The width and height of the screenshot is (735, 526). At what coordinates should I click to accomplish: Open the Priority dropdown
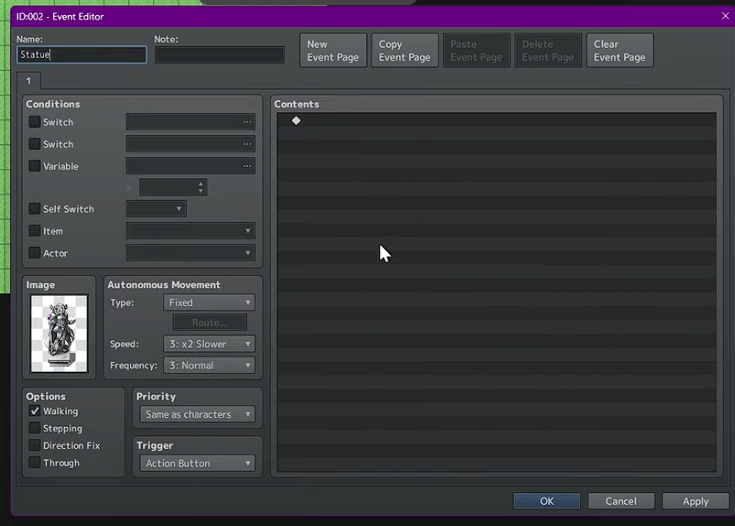point(198,414)
